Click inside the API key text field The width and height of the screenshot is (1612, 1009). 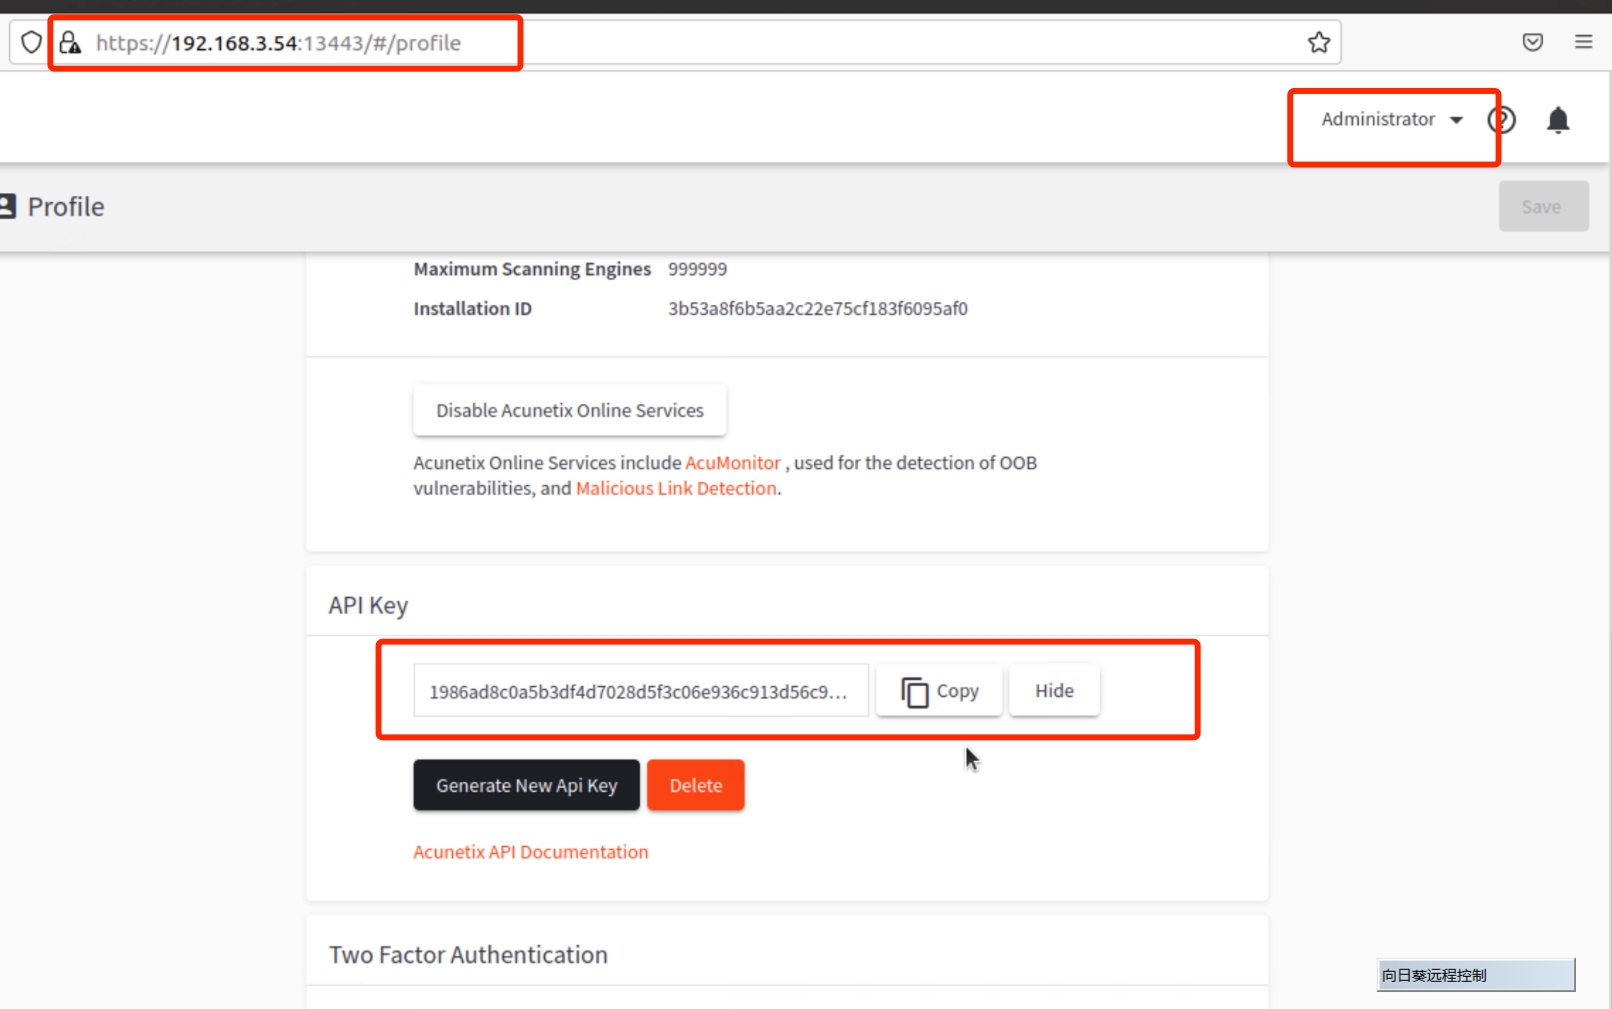640,691
